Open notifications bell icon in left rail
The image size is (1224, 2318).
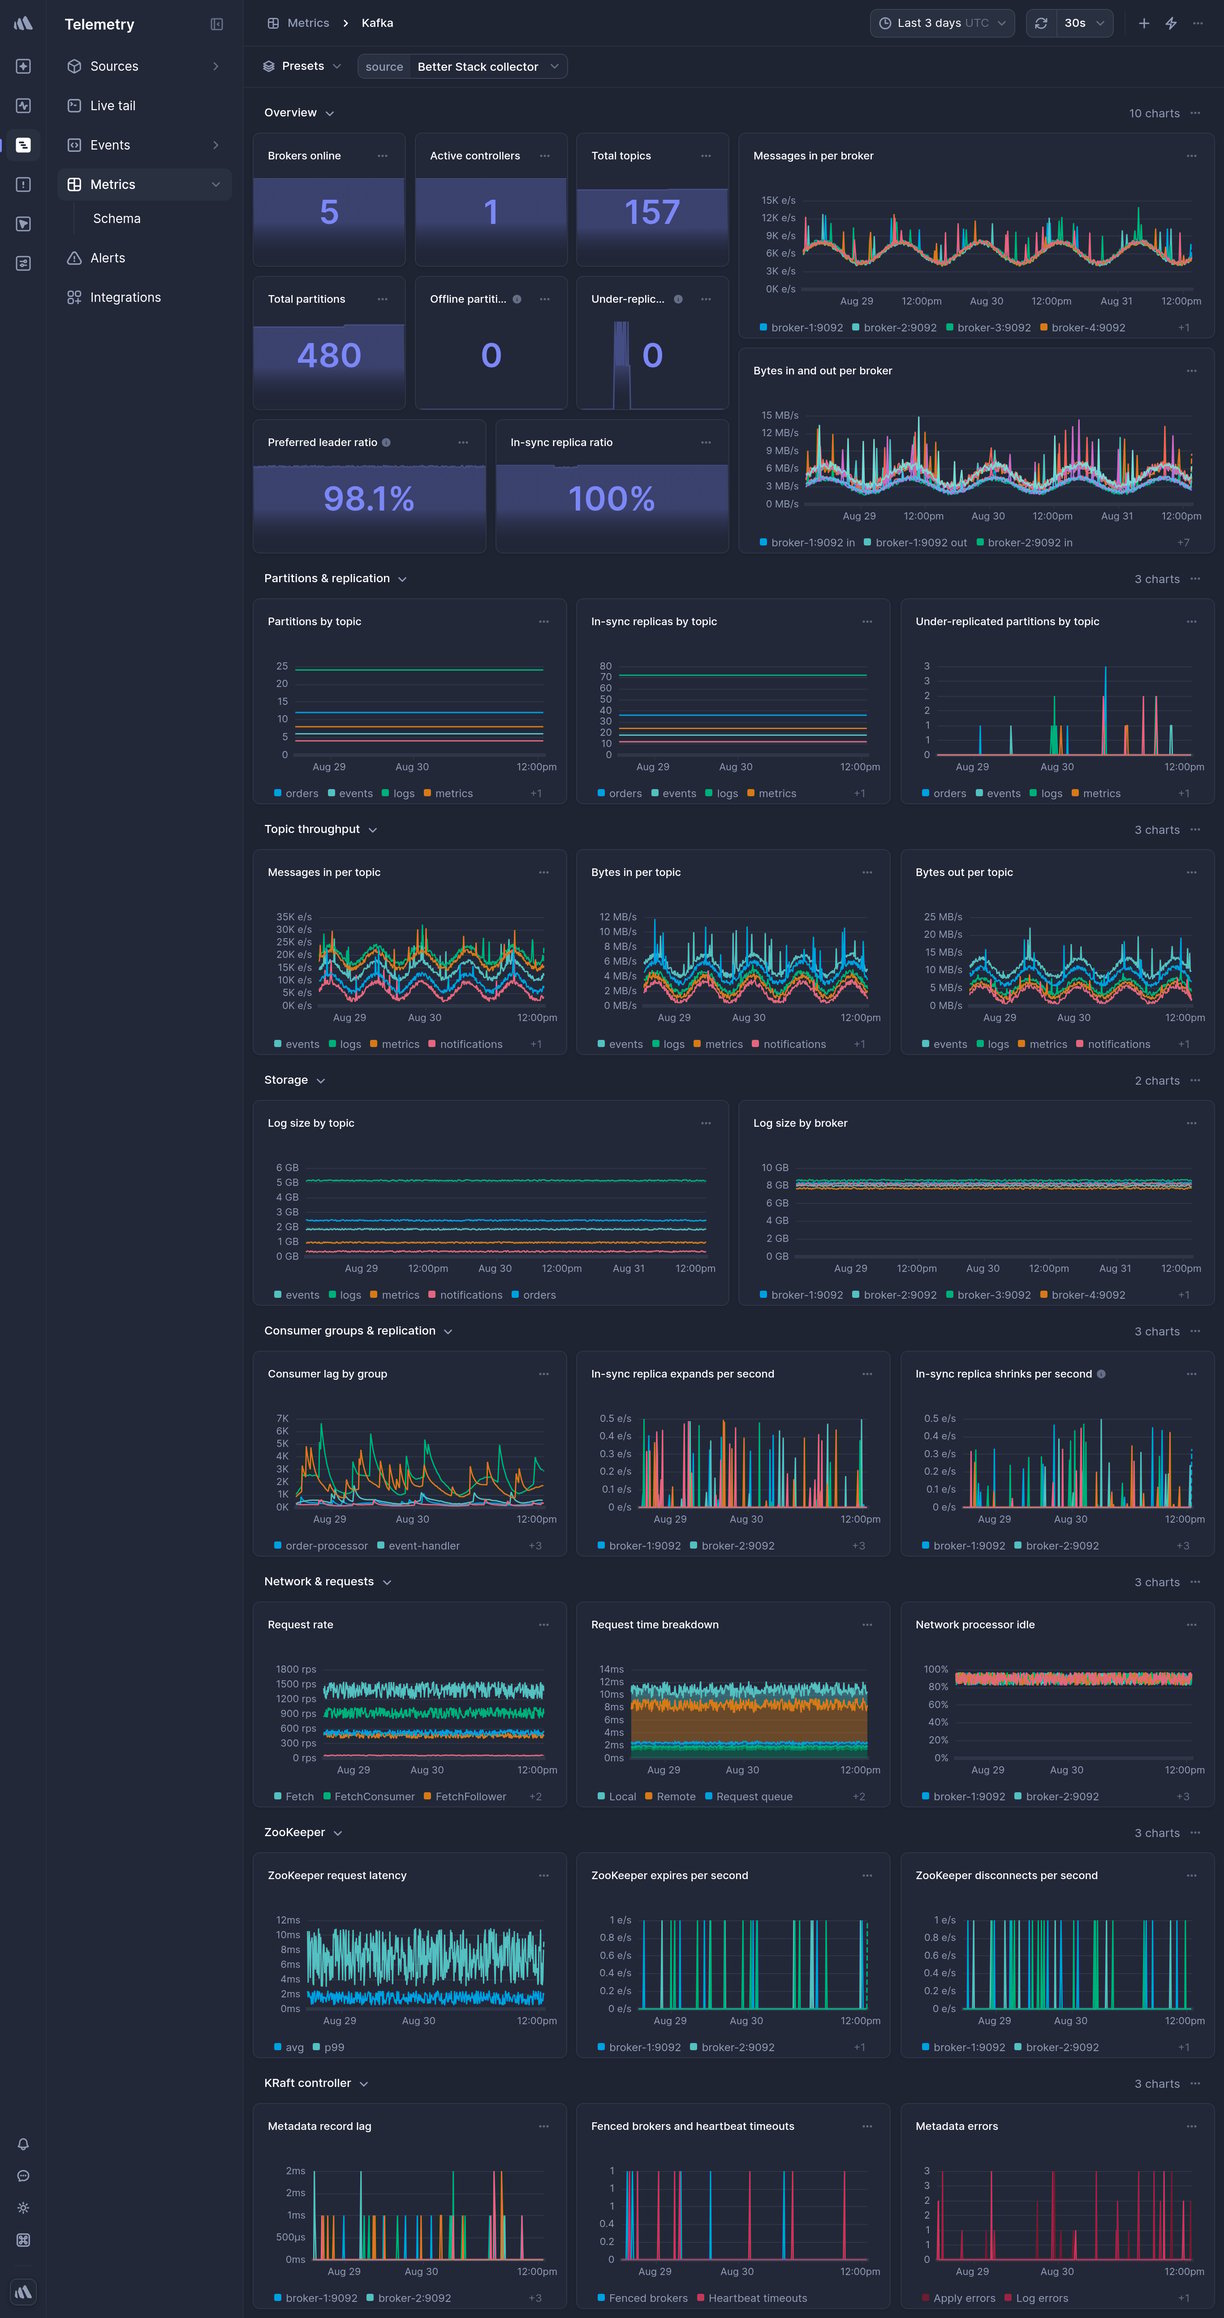pyautogui.click(x=23, y=2144)
